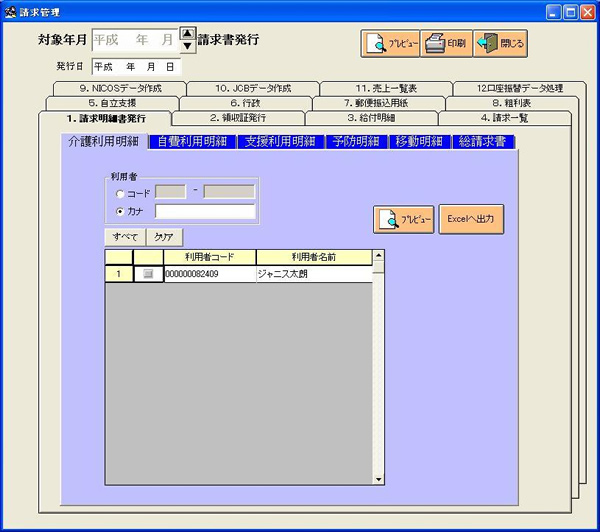
Task: Decrease 対象年月 with down arrow
Action: coord(187,46)
